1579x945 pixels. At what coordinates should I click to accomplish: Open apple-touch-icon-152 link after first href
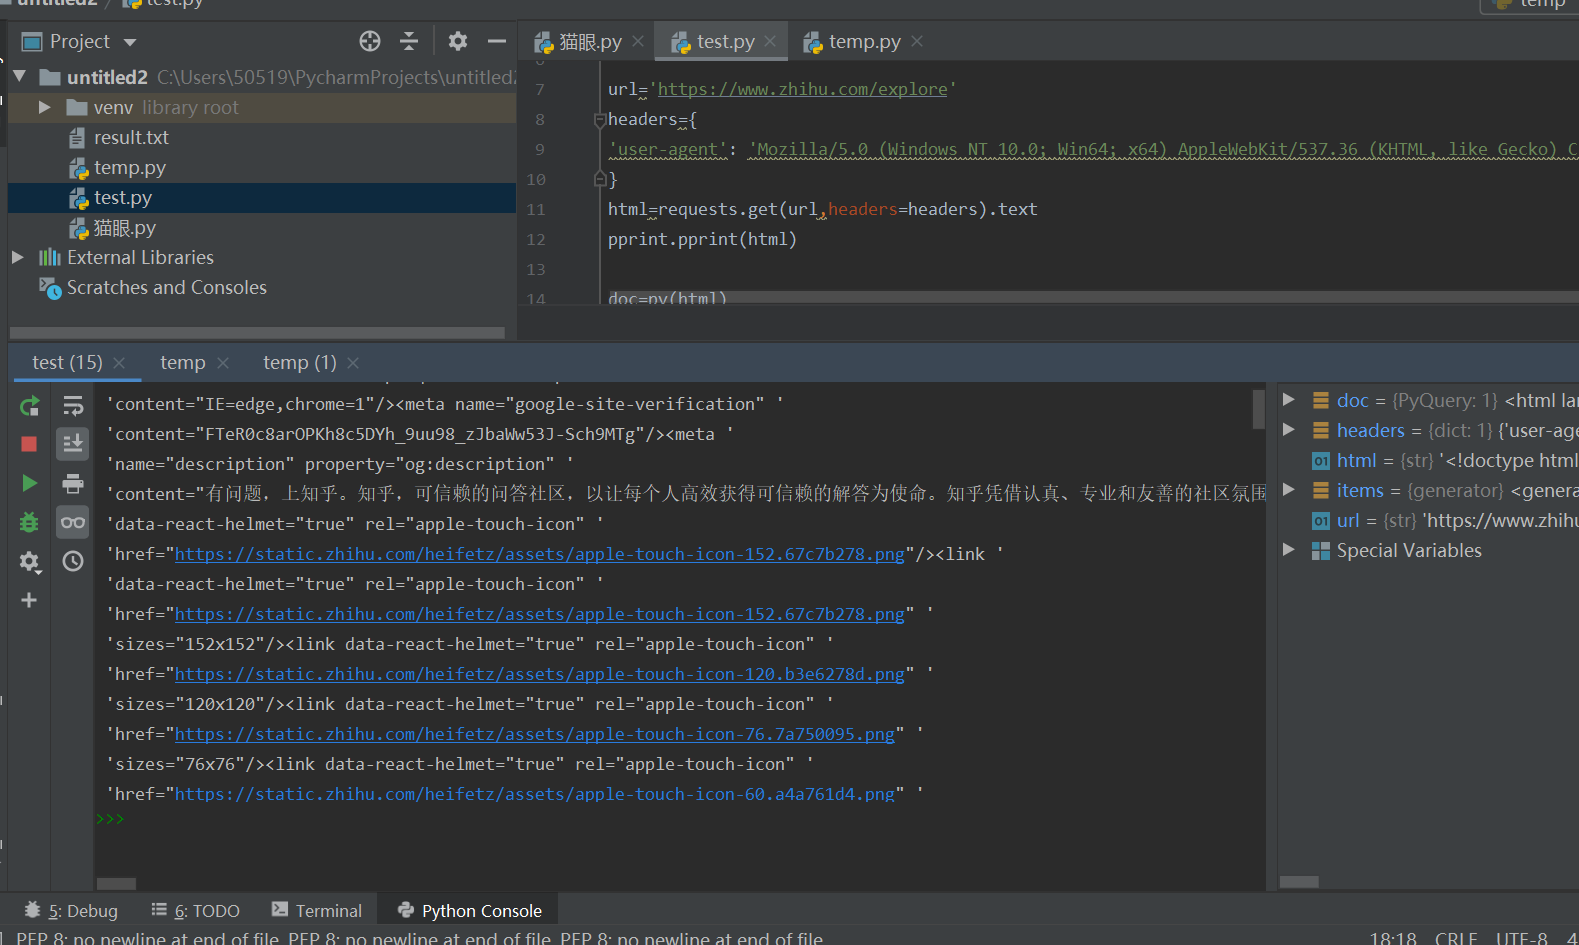coord(539,554)
